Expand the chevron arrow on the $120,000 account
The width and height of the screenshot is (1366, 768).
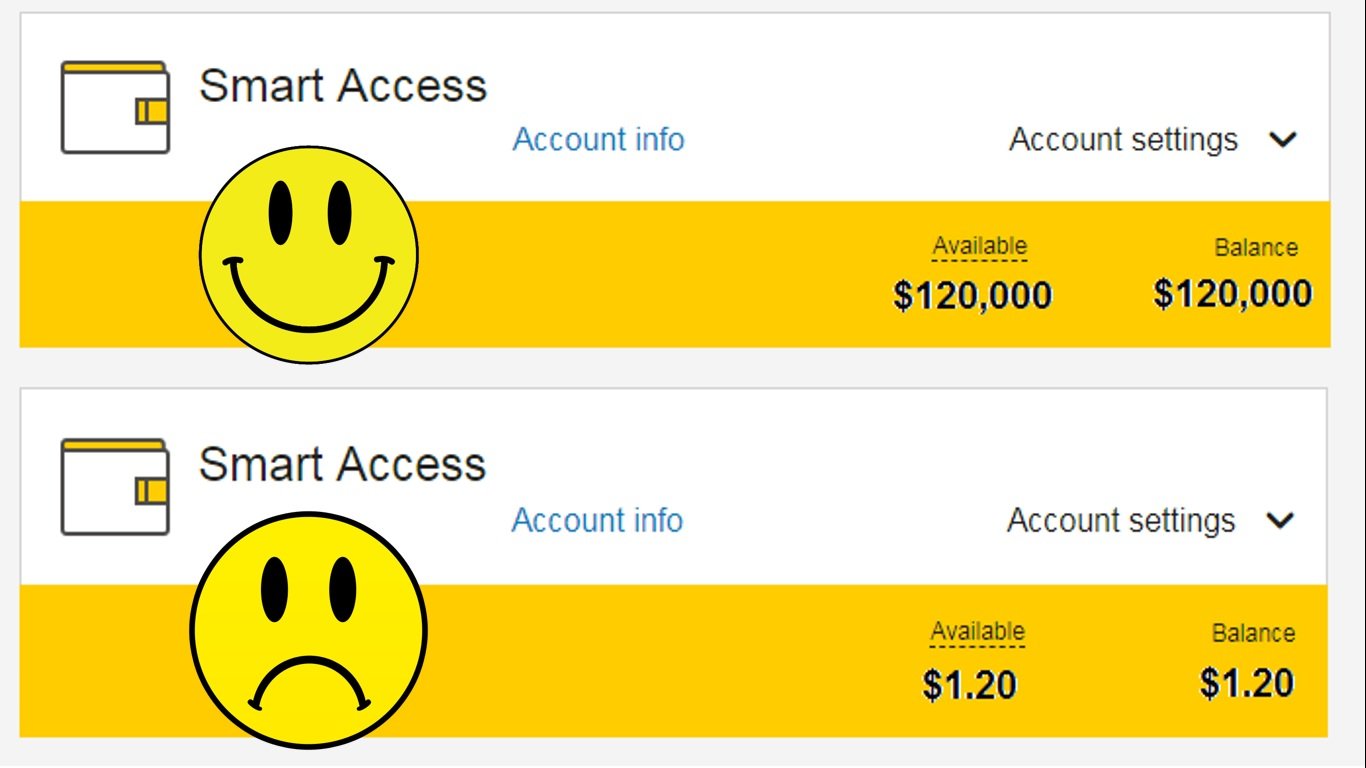click(1283, 140)
